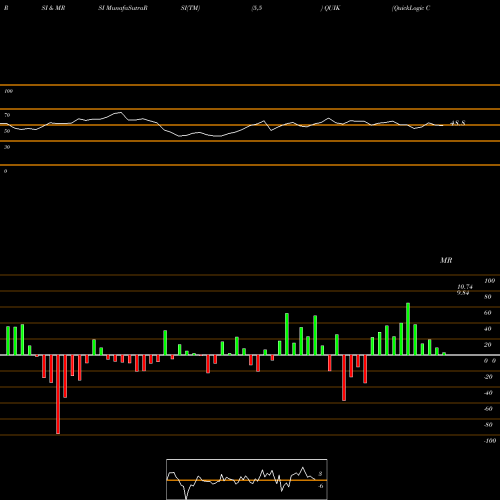
Task: Click the RSI axis label 30
Action: point(7,147)
